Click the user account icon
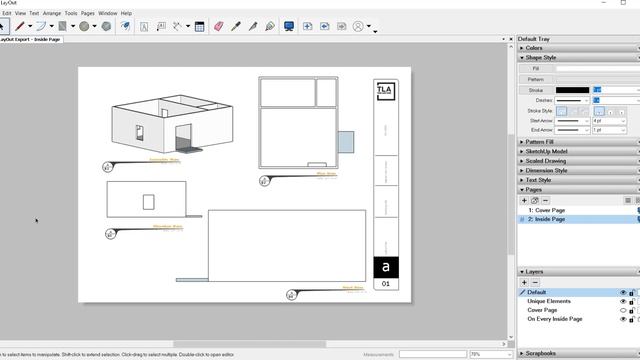The width and height of the screenshot is (640, 360). point(358,27)
